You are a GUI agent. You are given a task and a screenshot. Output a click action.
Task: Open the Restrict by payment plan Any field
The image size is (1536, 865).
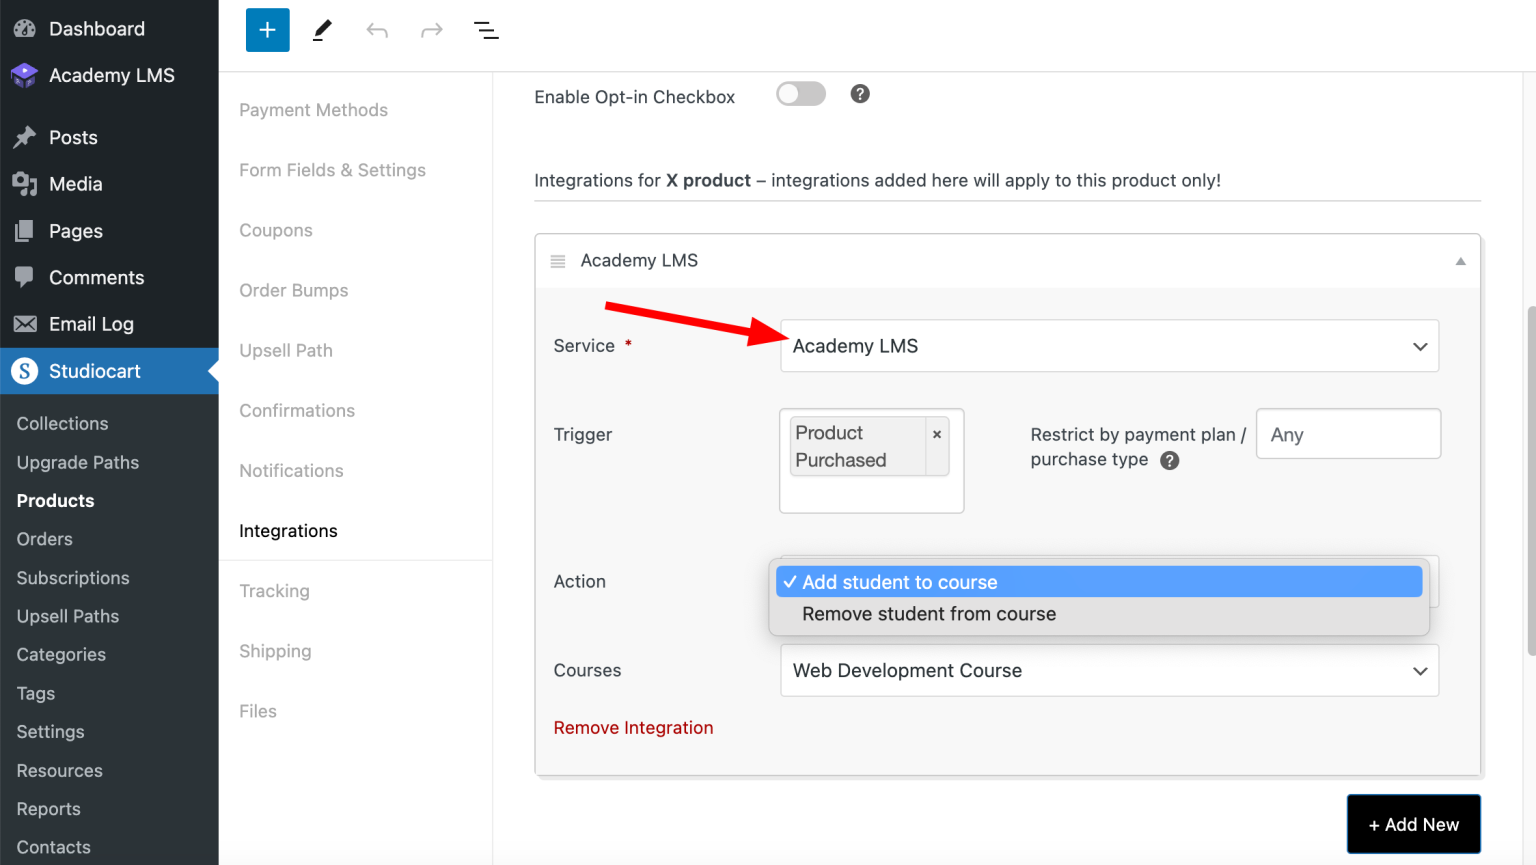1348,434
